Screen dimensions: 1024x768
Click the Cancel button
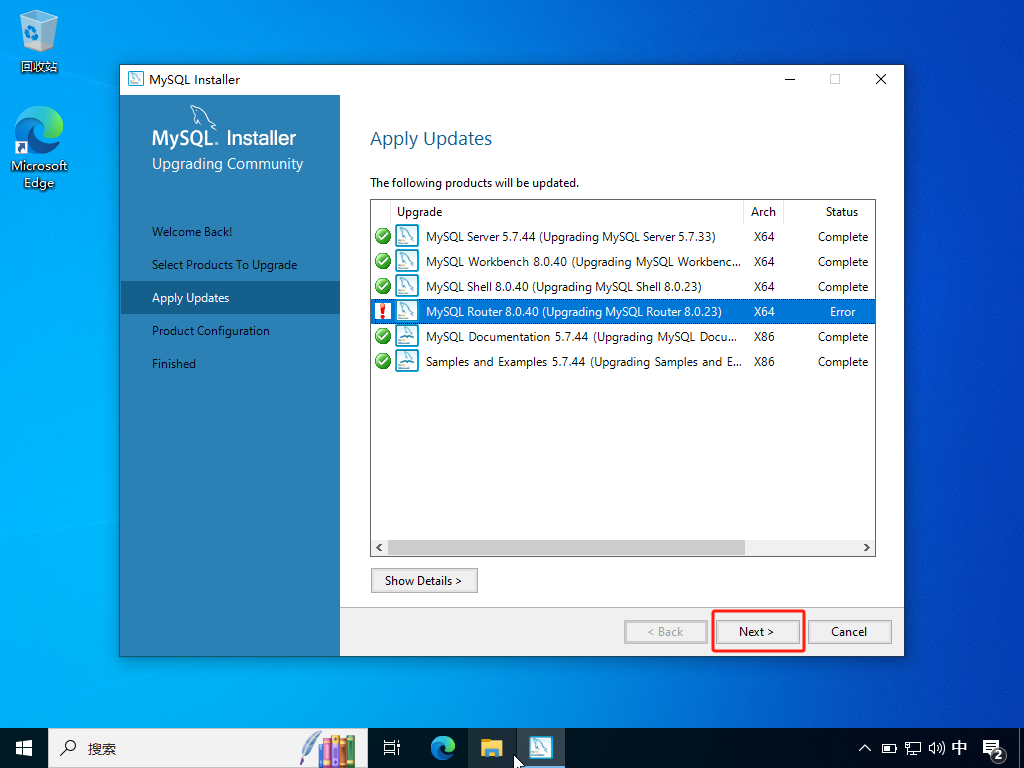coord(848,631)
